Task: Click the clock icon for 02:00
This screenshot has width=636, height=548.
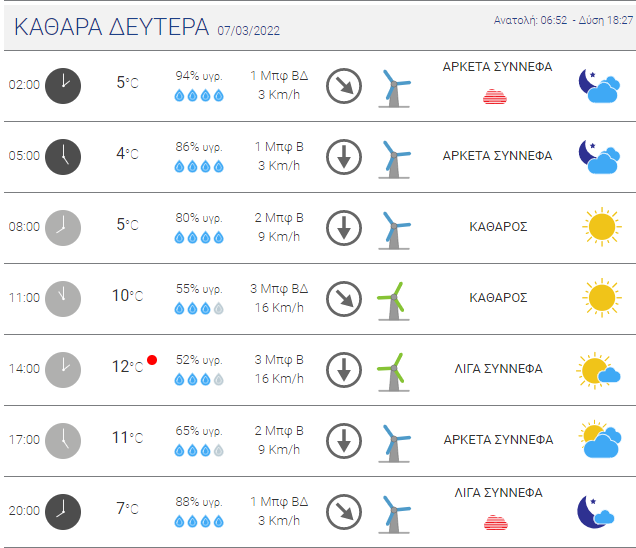Action: (63, 86)
